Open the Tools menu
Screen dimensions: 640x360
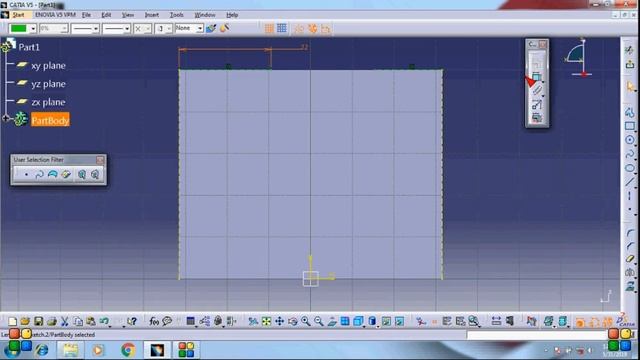point(176,15)
